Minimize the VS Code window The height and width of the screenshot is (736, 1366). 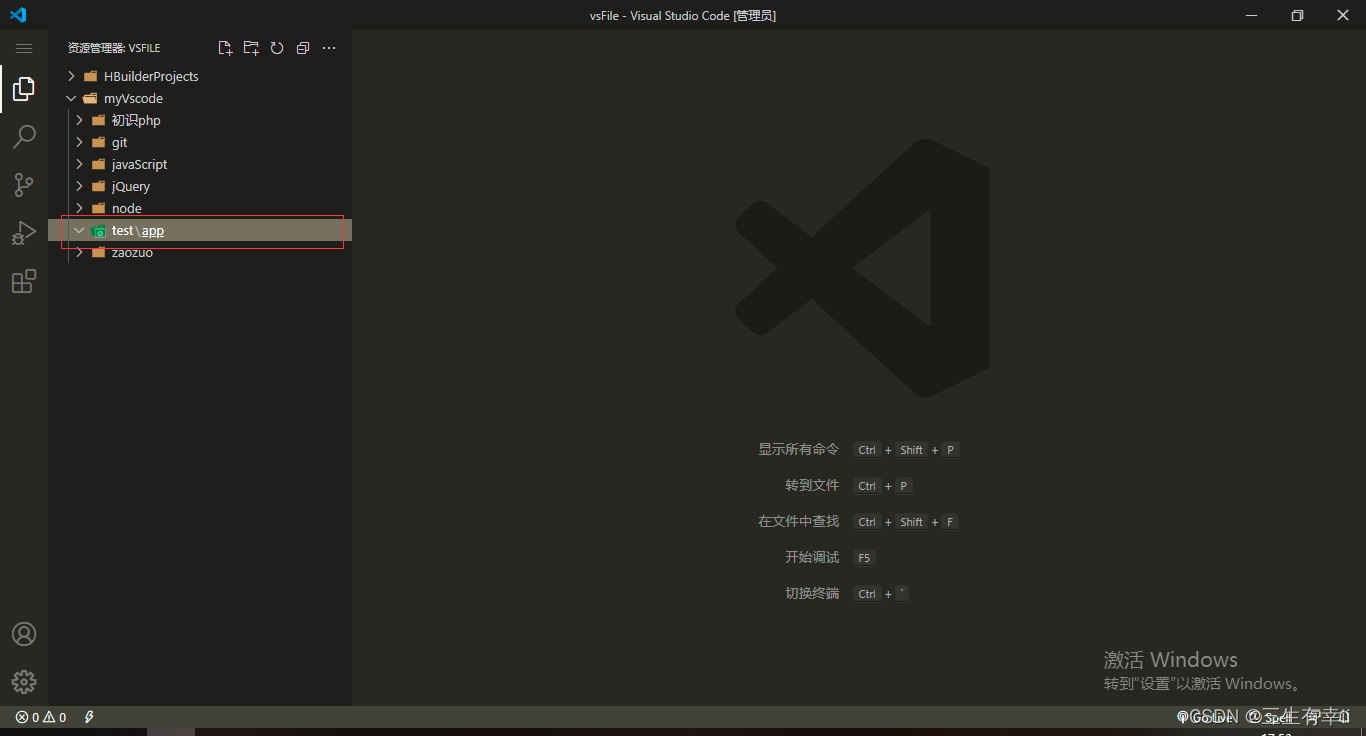(1251, 15)
